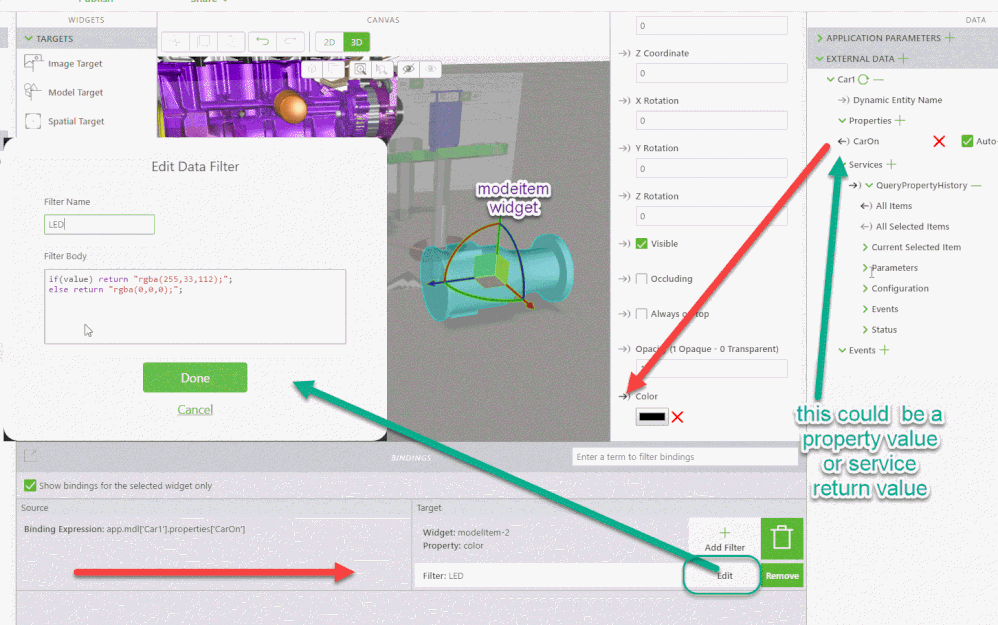The height and width of the screenshot is (625, 998).
Task: Click the binding arrow beside Z Rotation
Action: pos(624,196)
